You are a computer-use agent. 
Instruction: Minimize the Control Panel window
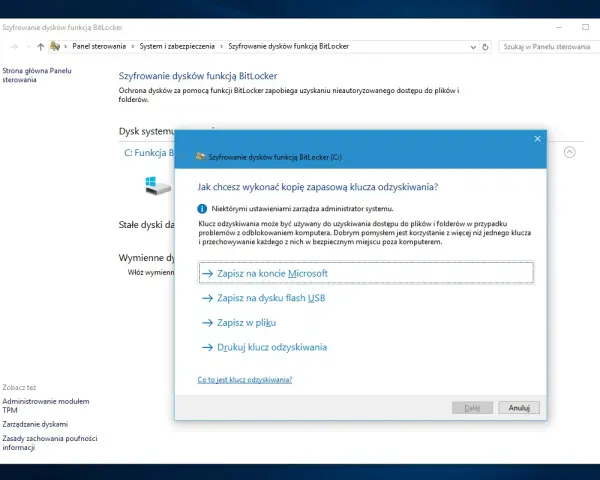[x=559, y=27]
